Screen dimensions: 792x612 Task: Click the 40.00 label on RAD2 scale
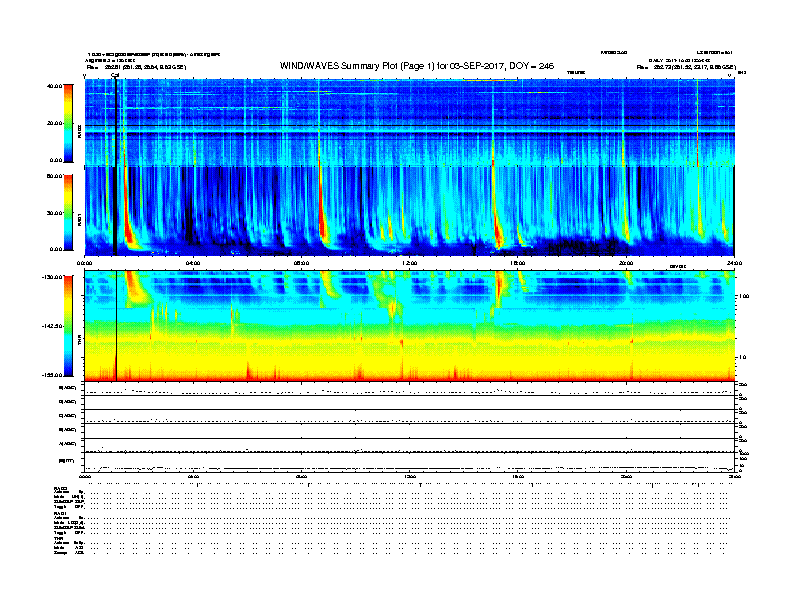click(x=54, y=86)
